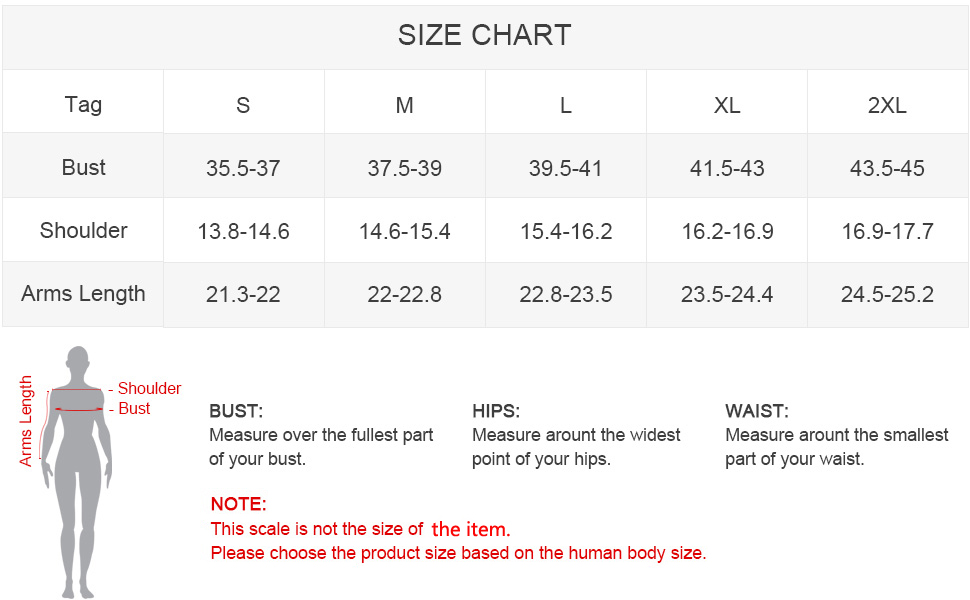Click the BUST: measuring instructions heading

[x=236, y=411]
